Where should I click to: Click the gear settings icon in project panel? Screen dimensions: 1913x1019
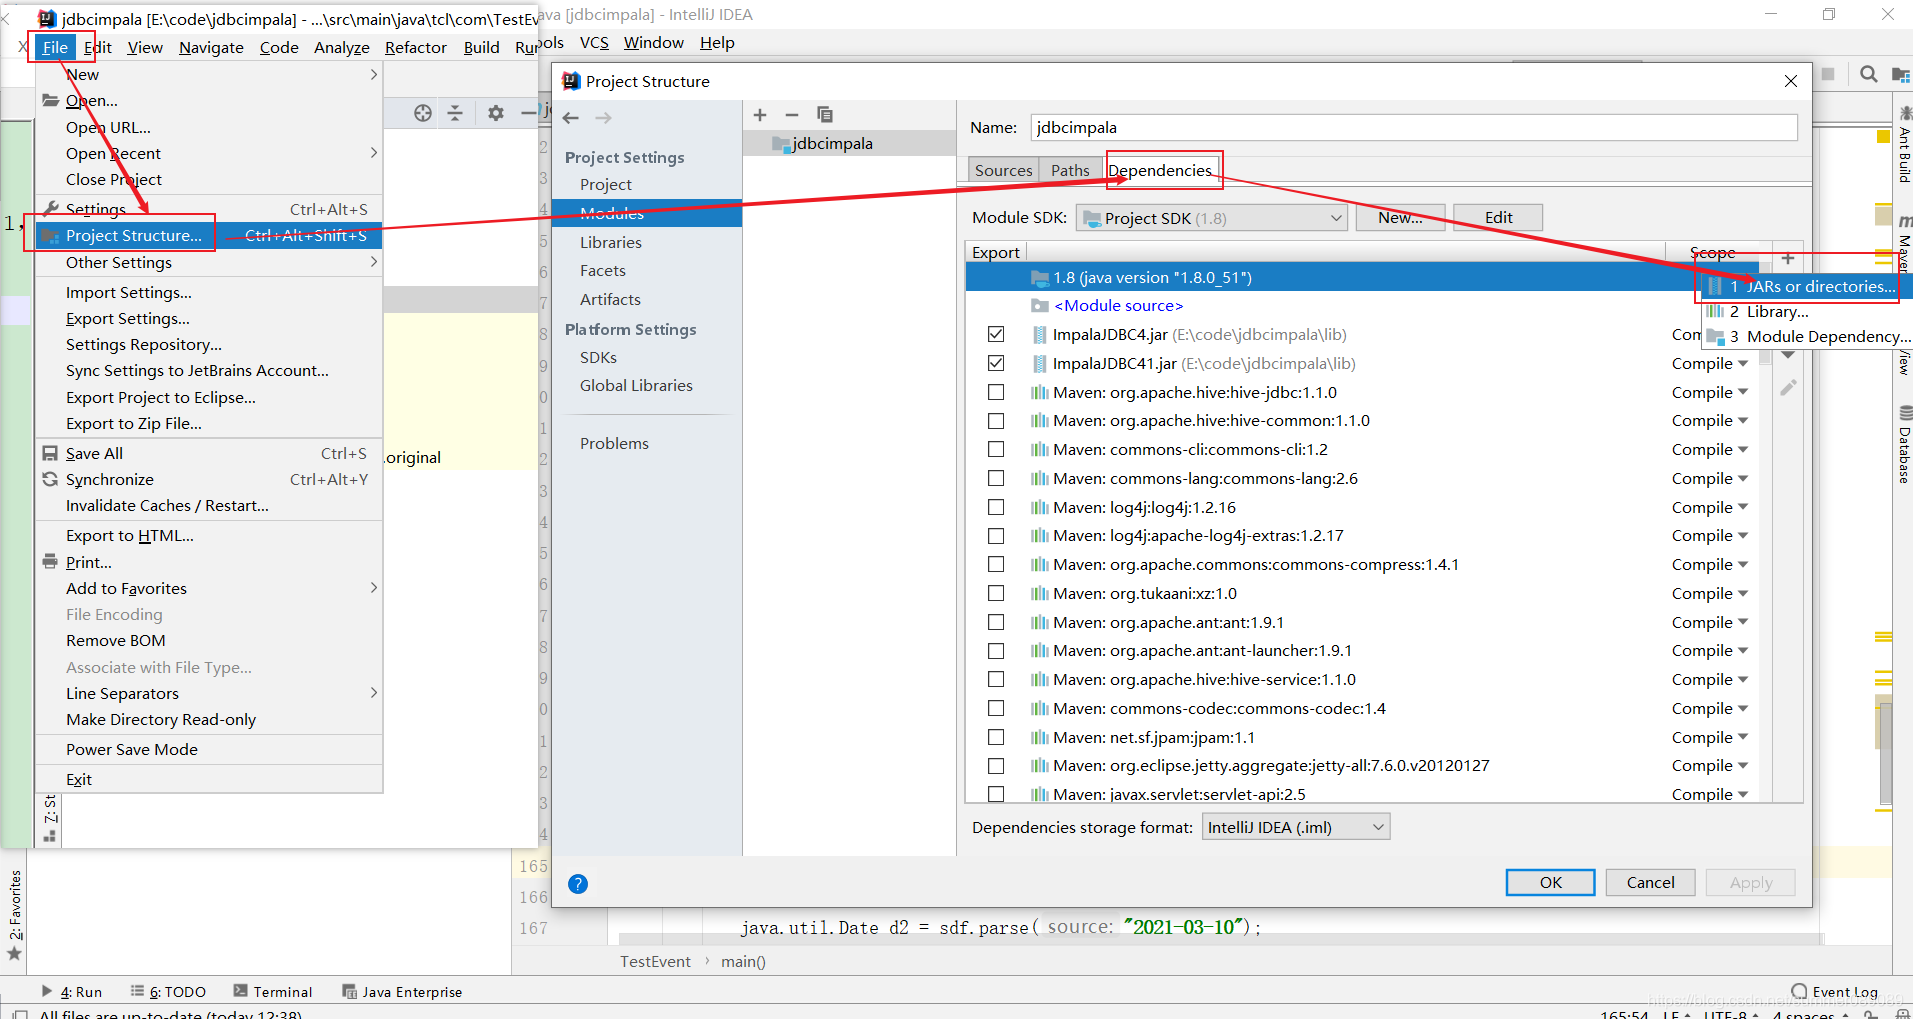[495, 113]
